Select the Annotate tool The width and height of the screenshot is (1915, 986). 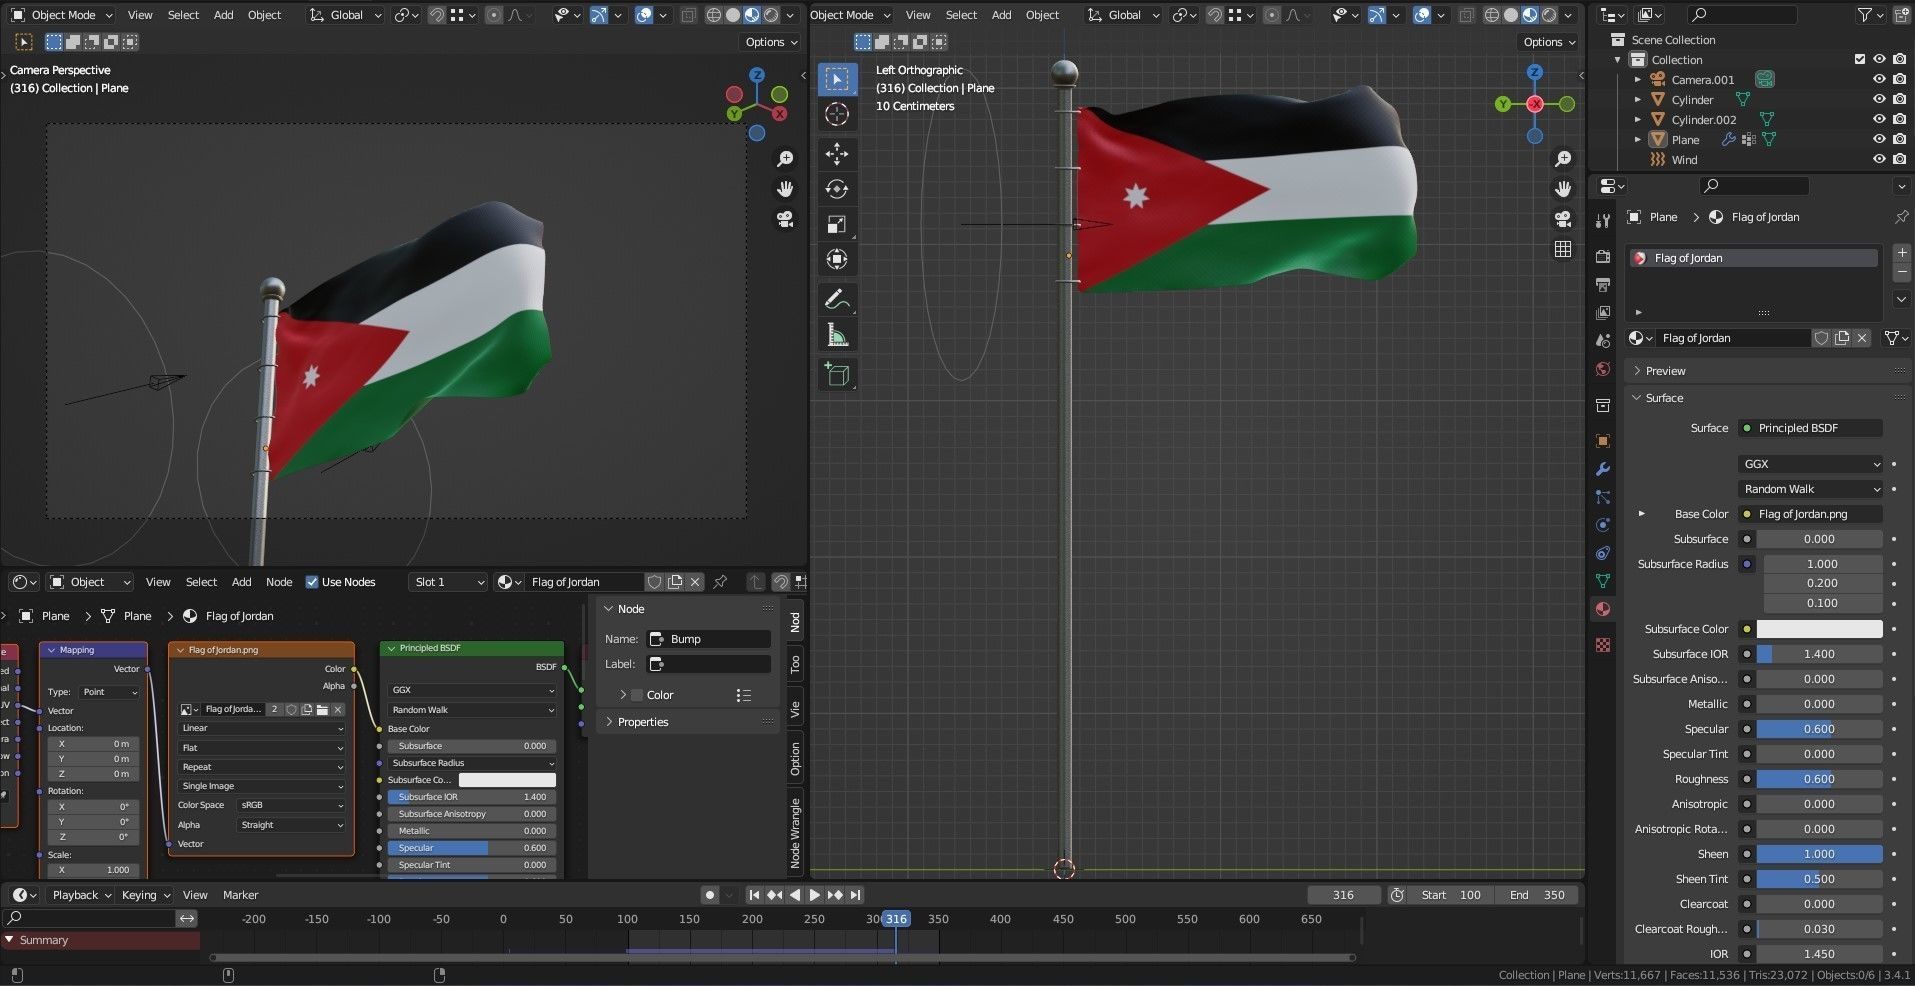click(837, 300)
